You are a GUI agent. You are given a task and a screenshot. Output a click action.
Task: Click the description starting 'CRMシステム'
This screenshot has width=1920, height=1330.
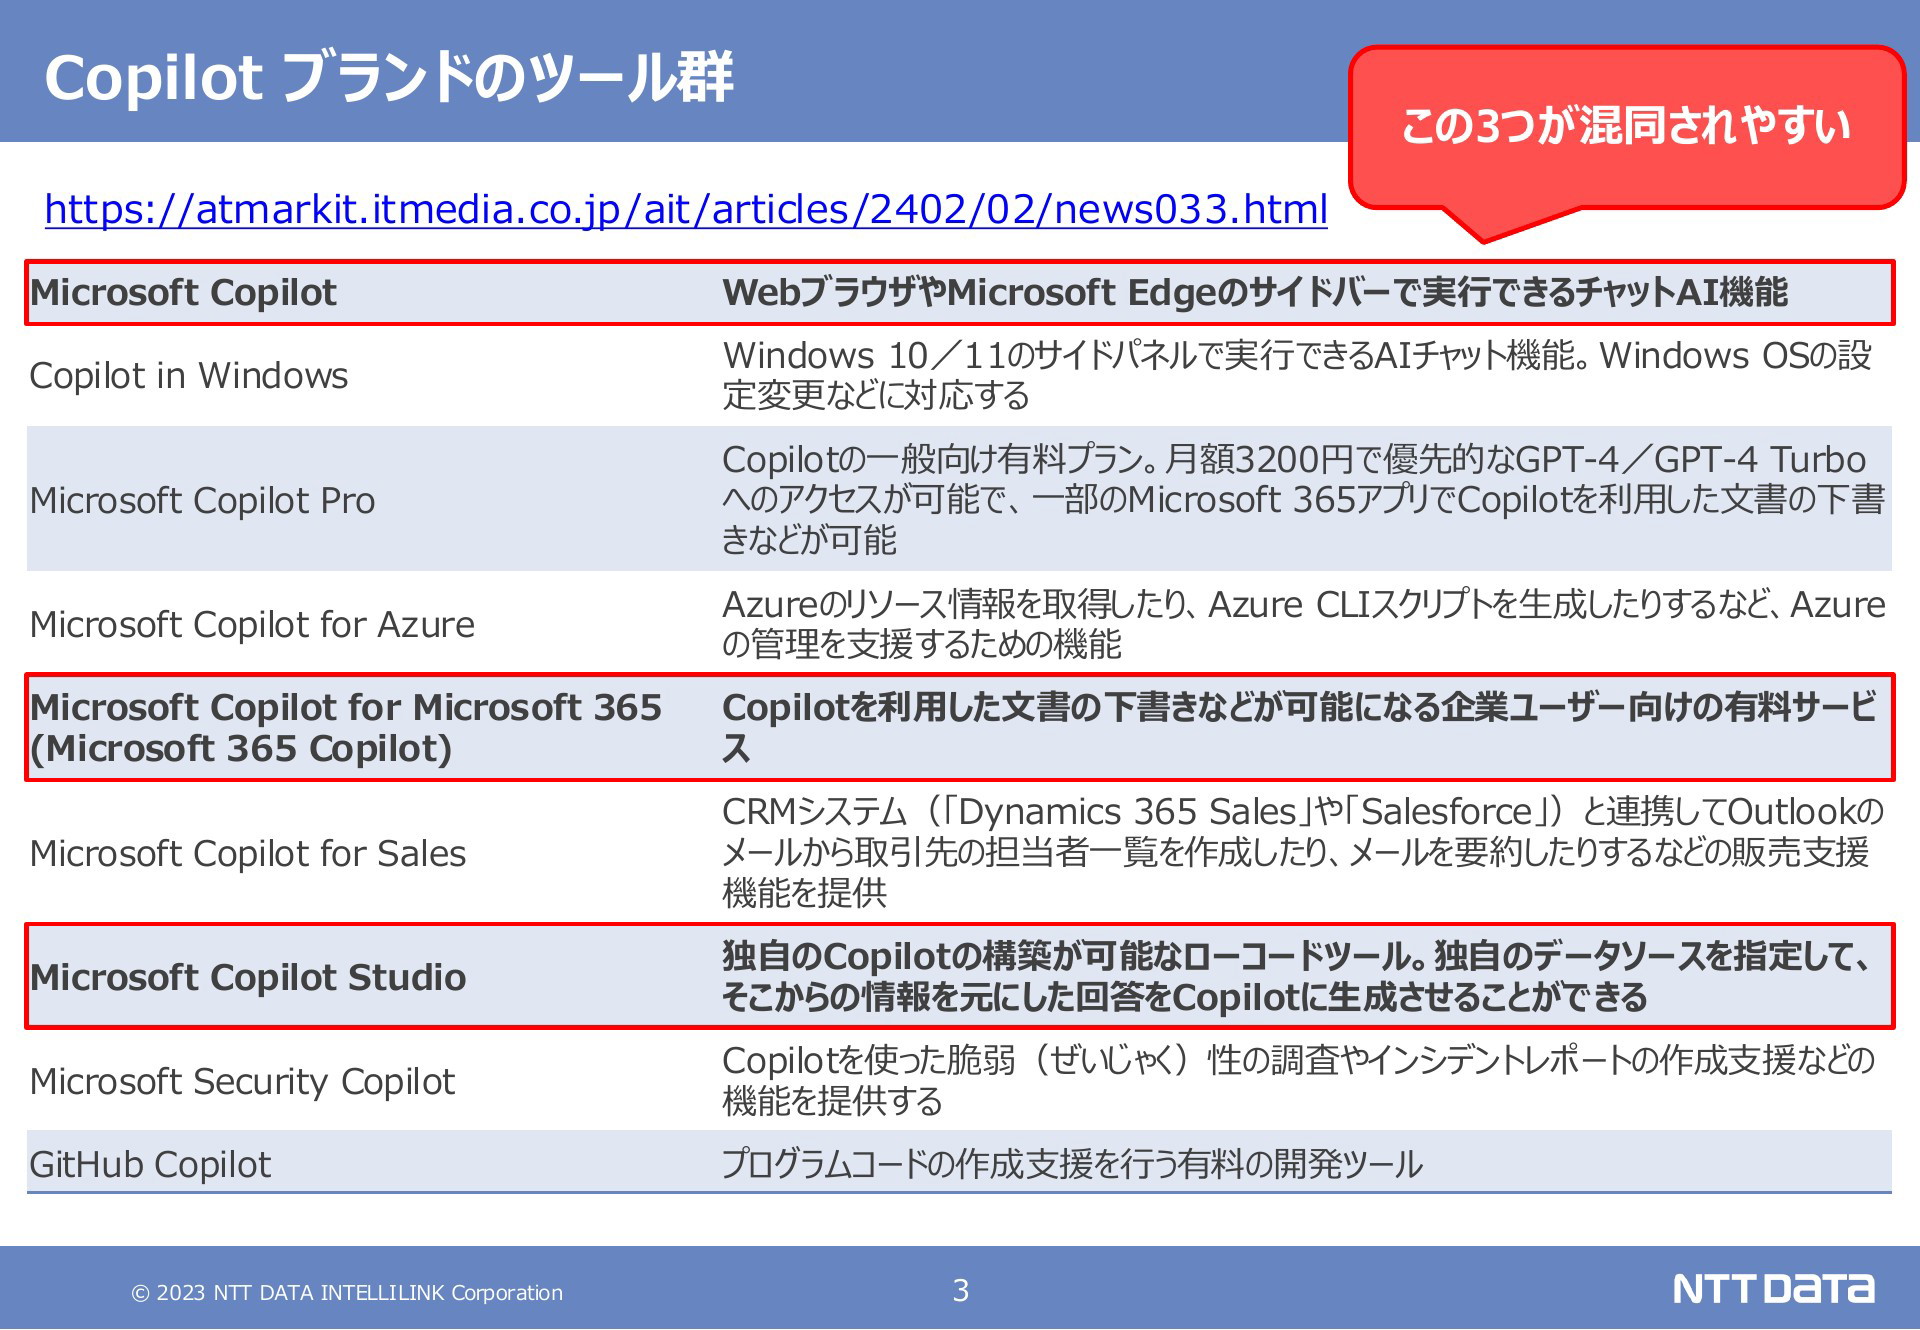pos(1303,852)
